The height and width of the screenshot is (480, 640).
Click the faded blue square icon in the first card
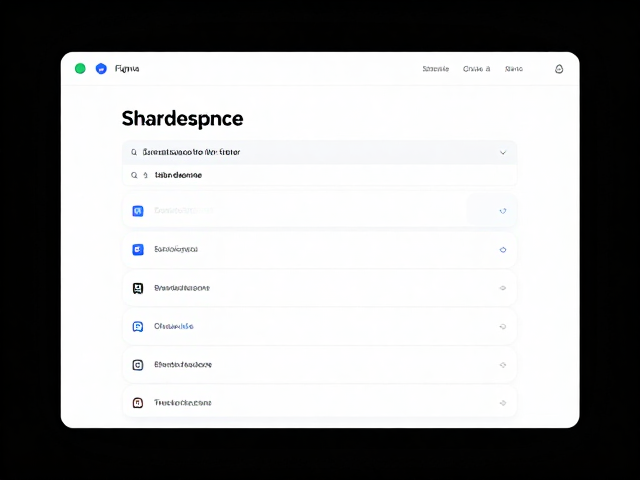click(x=138, y=211)
